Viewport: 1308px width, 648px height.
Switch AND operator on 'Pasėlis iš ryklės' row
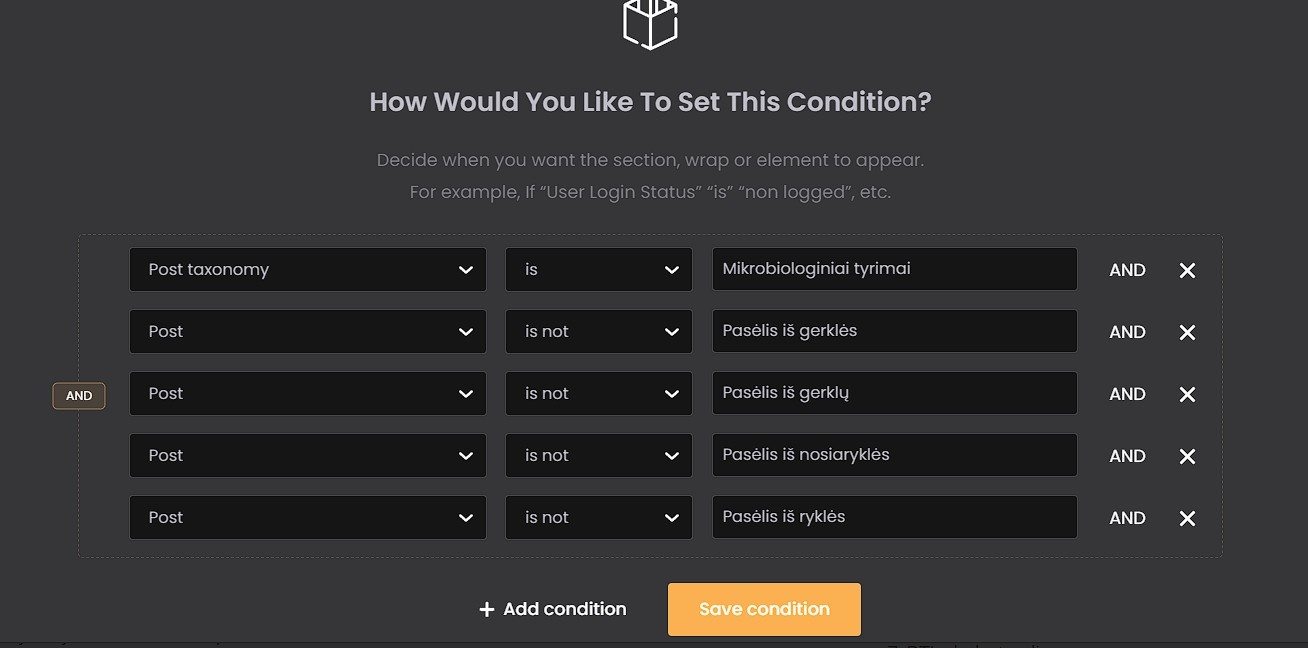pos(1127,518)
